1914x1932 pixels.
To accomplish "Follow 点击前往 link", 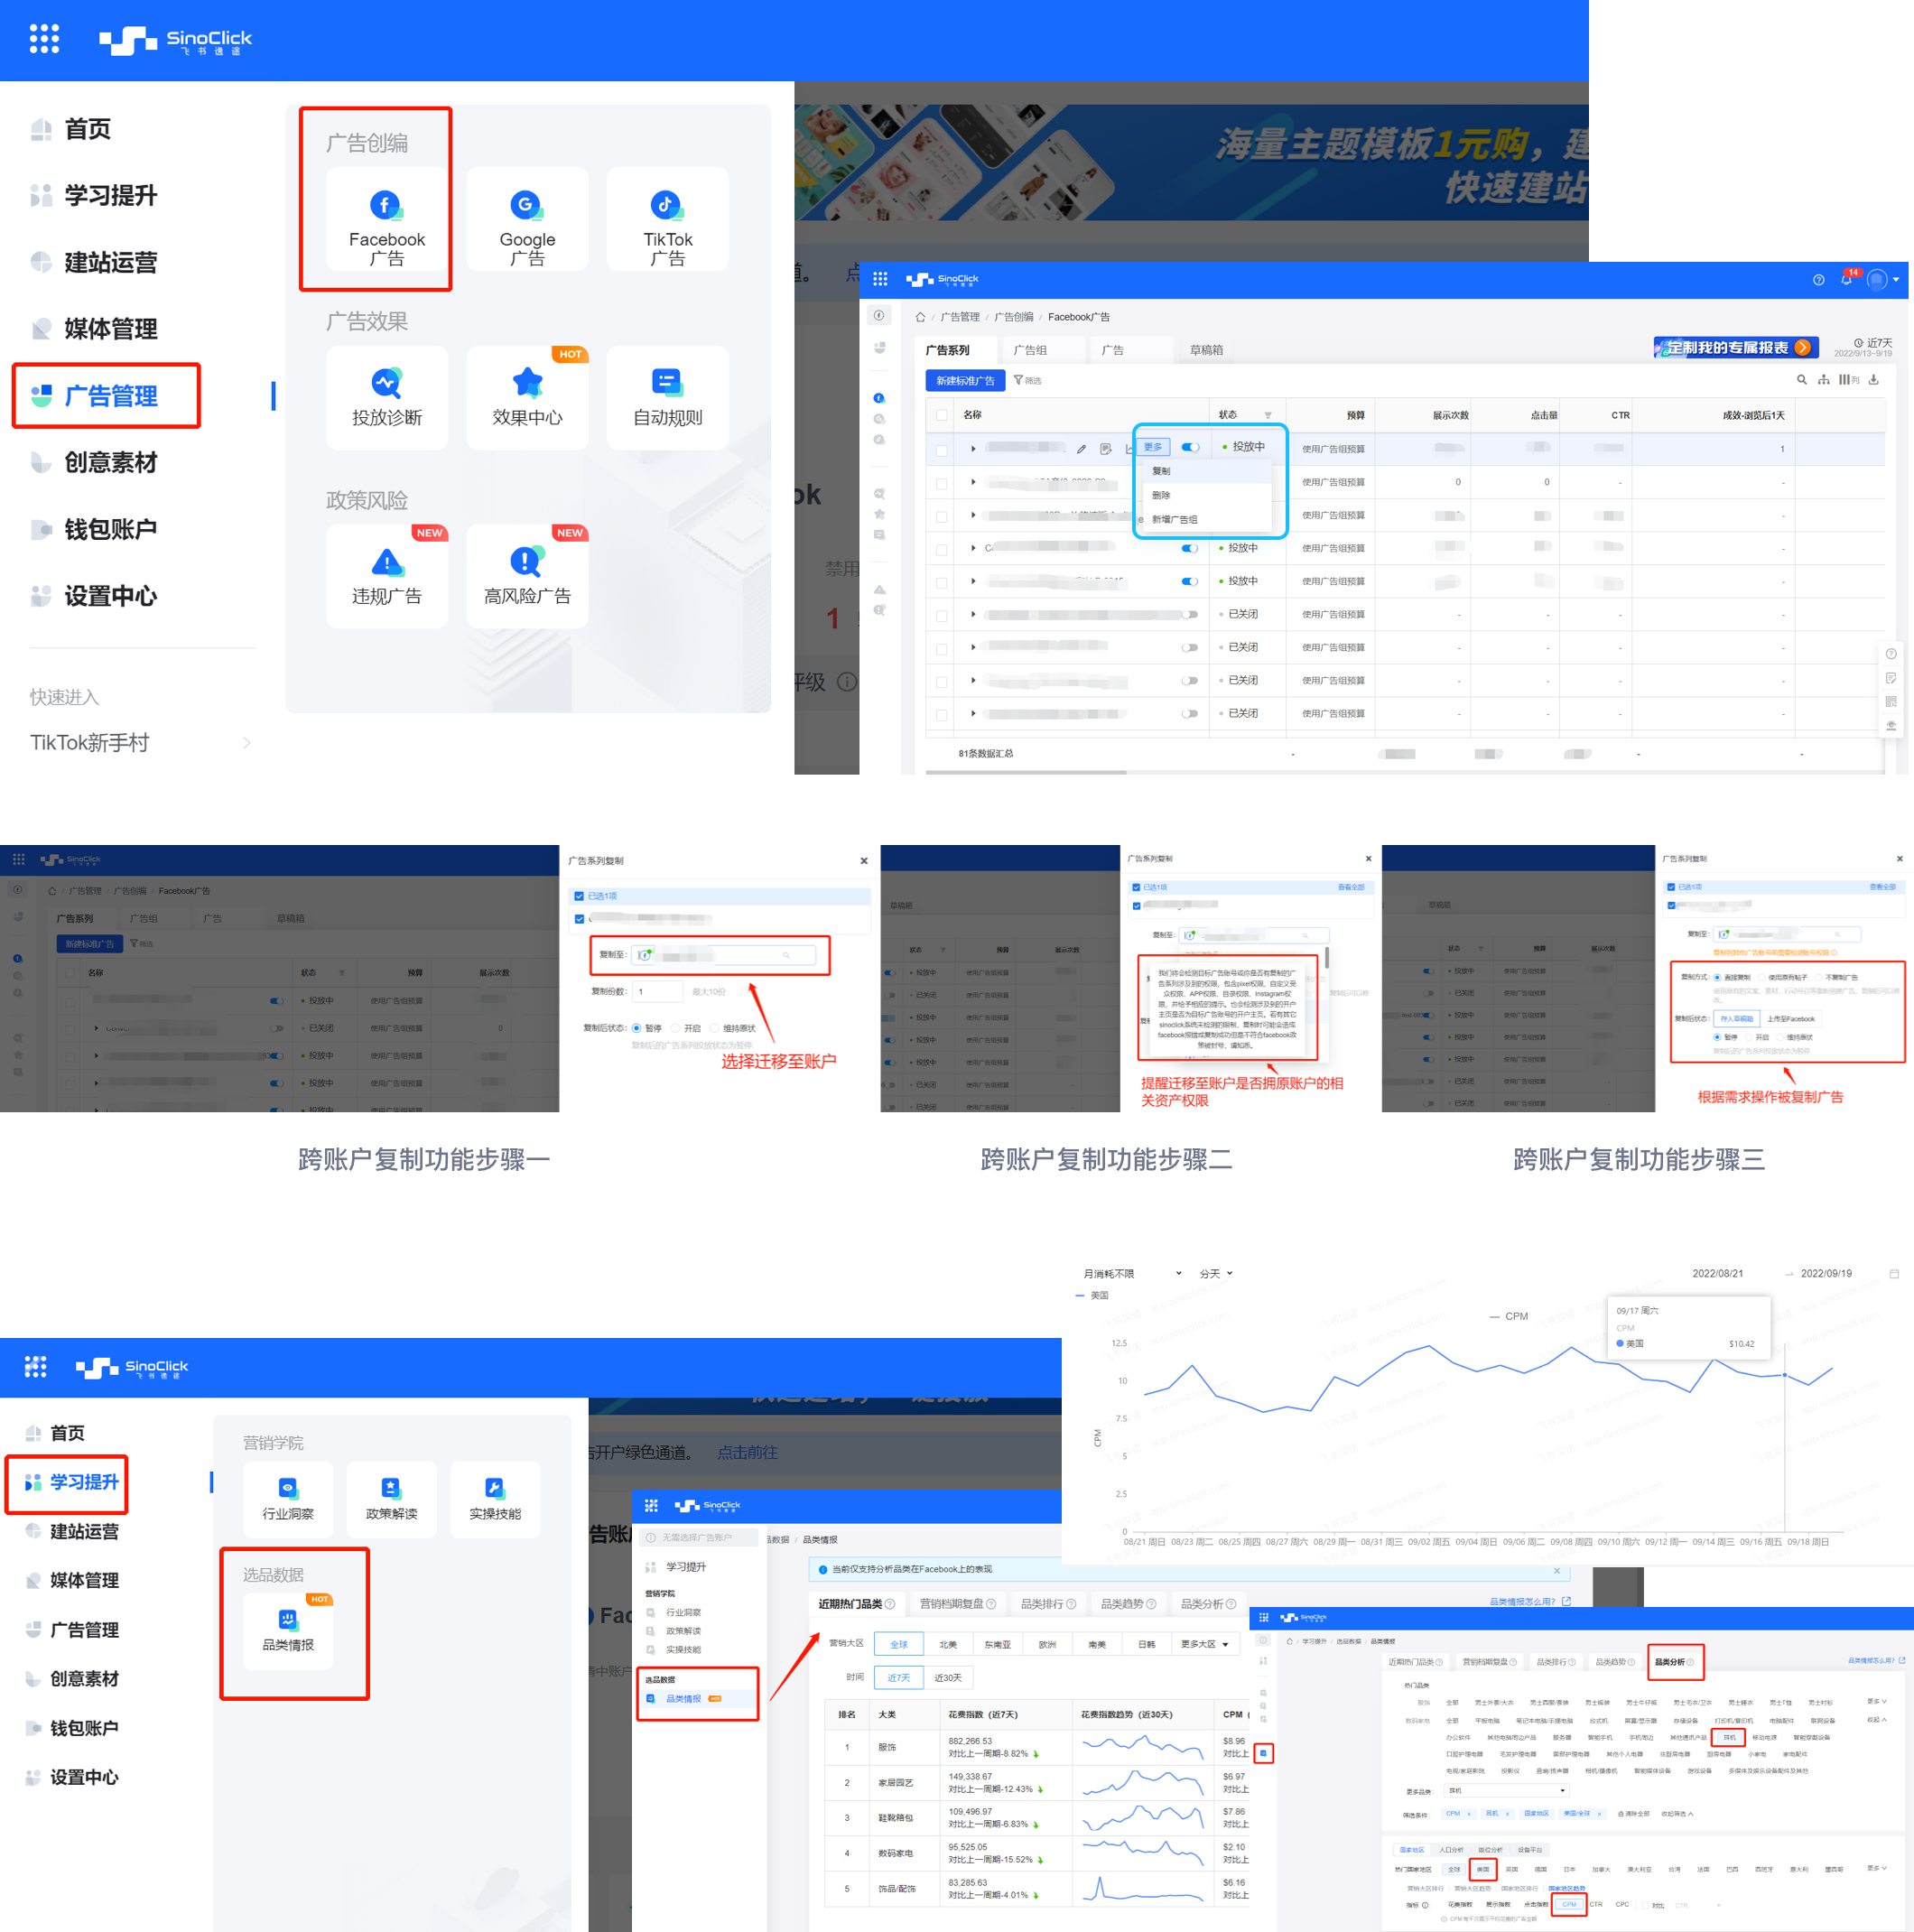I will (747, 1452).
